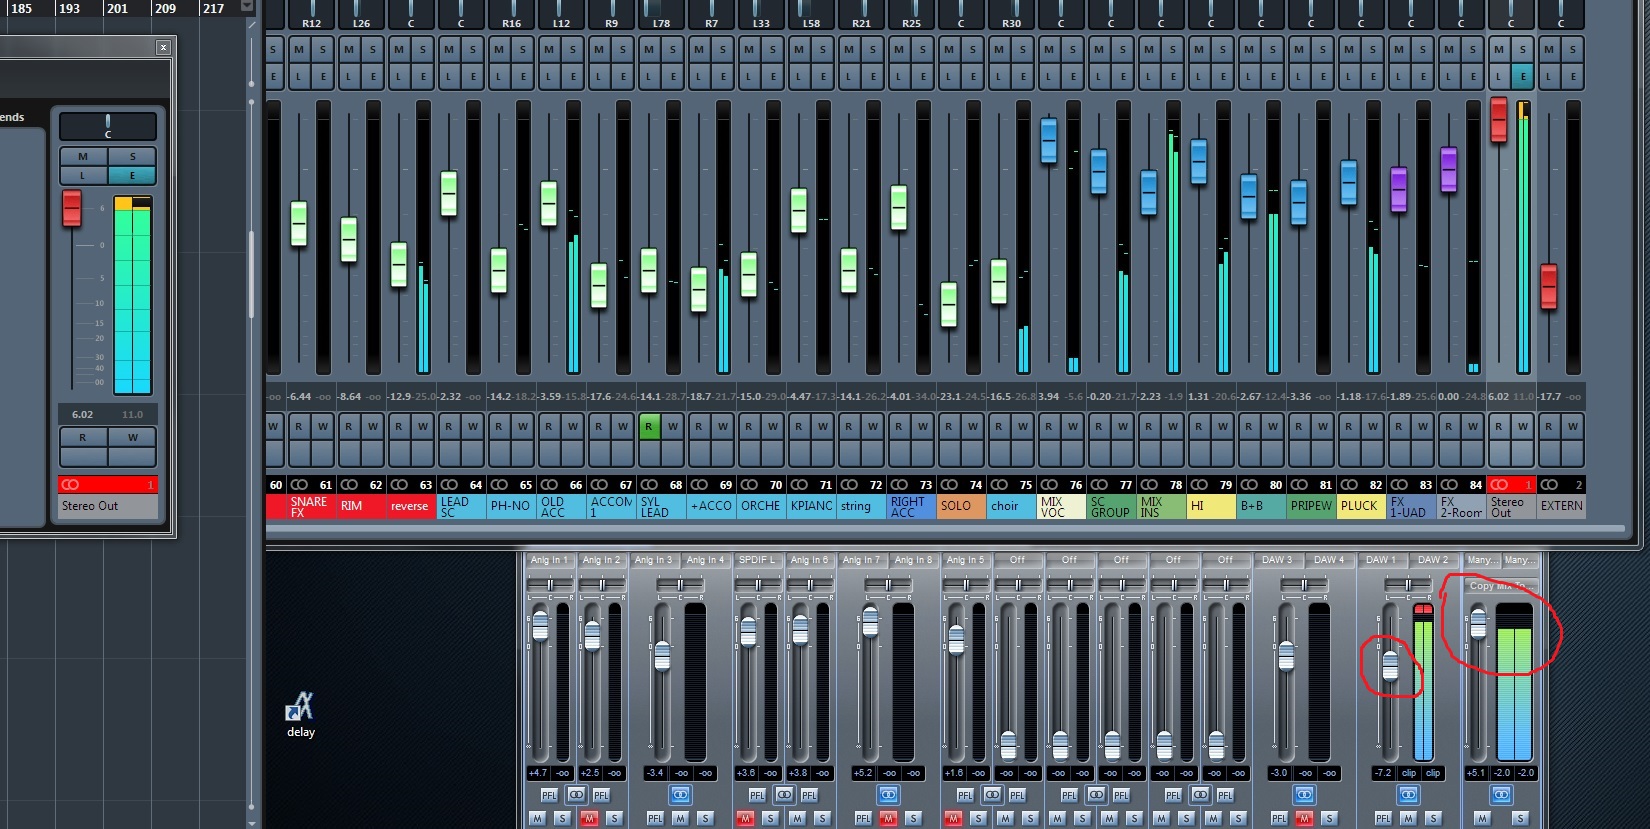Open the delay desktop shortcut
Viewport: 1650px width, 829px height.
300,714
